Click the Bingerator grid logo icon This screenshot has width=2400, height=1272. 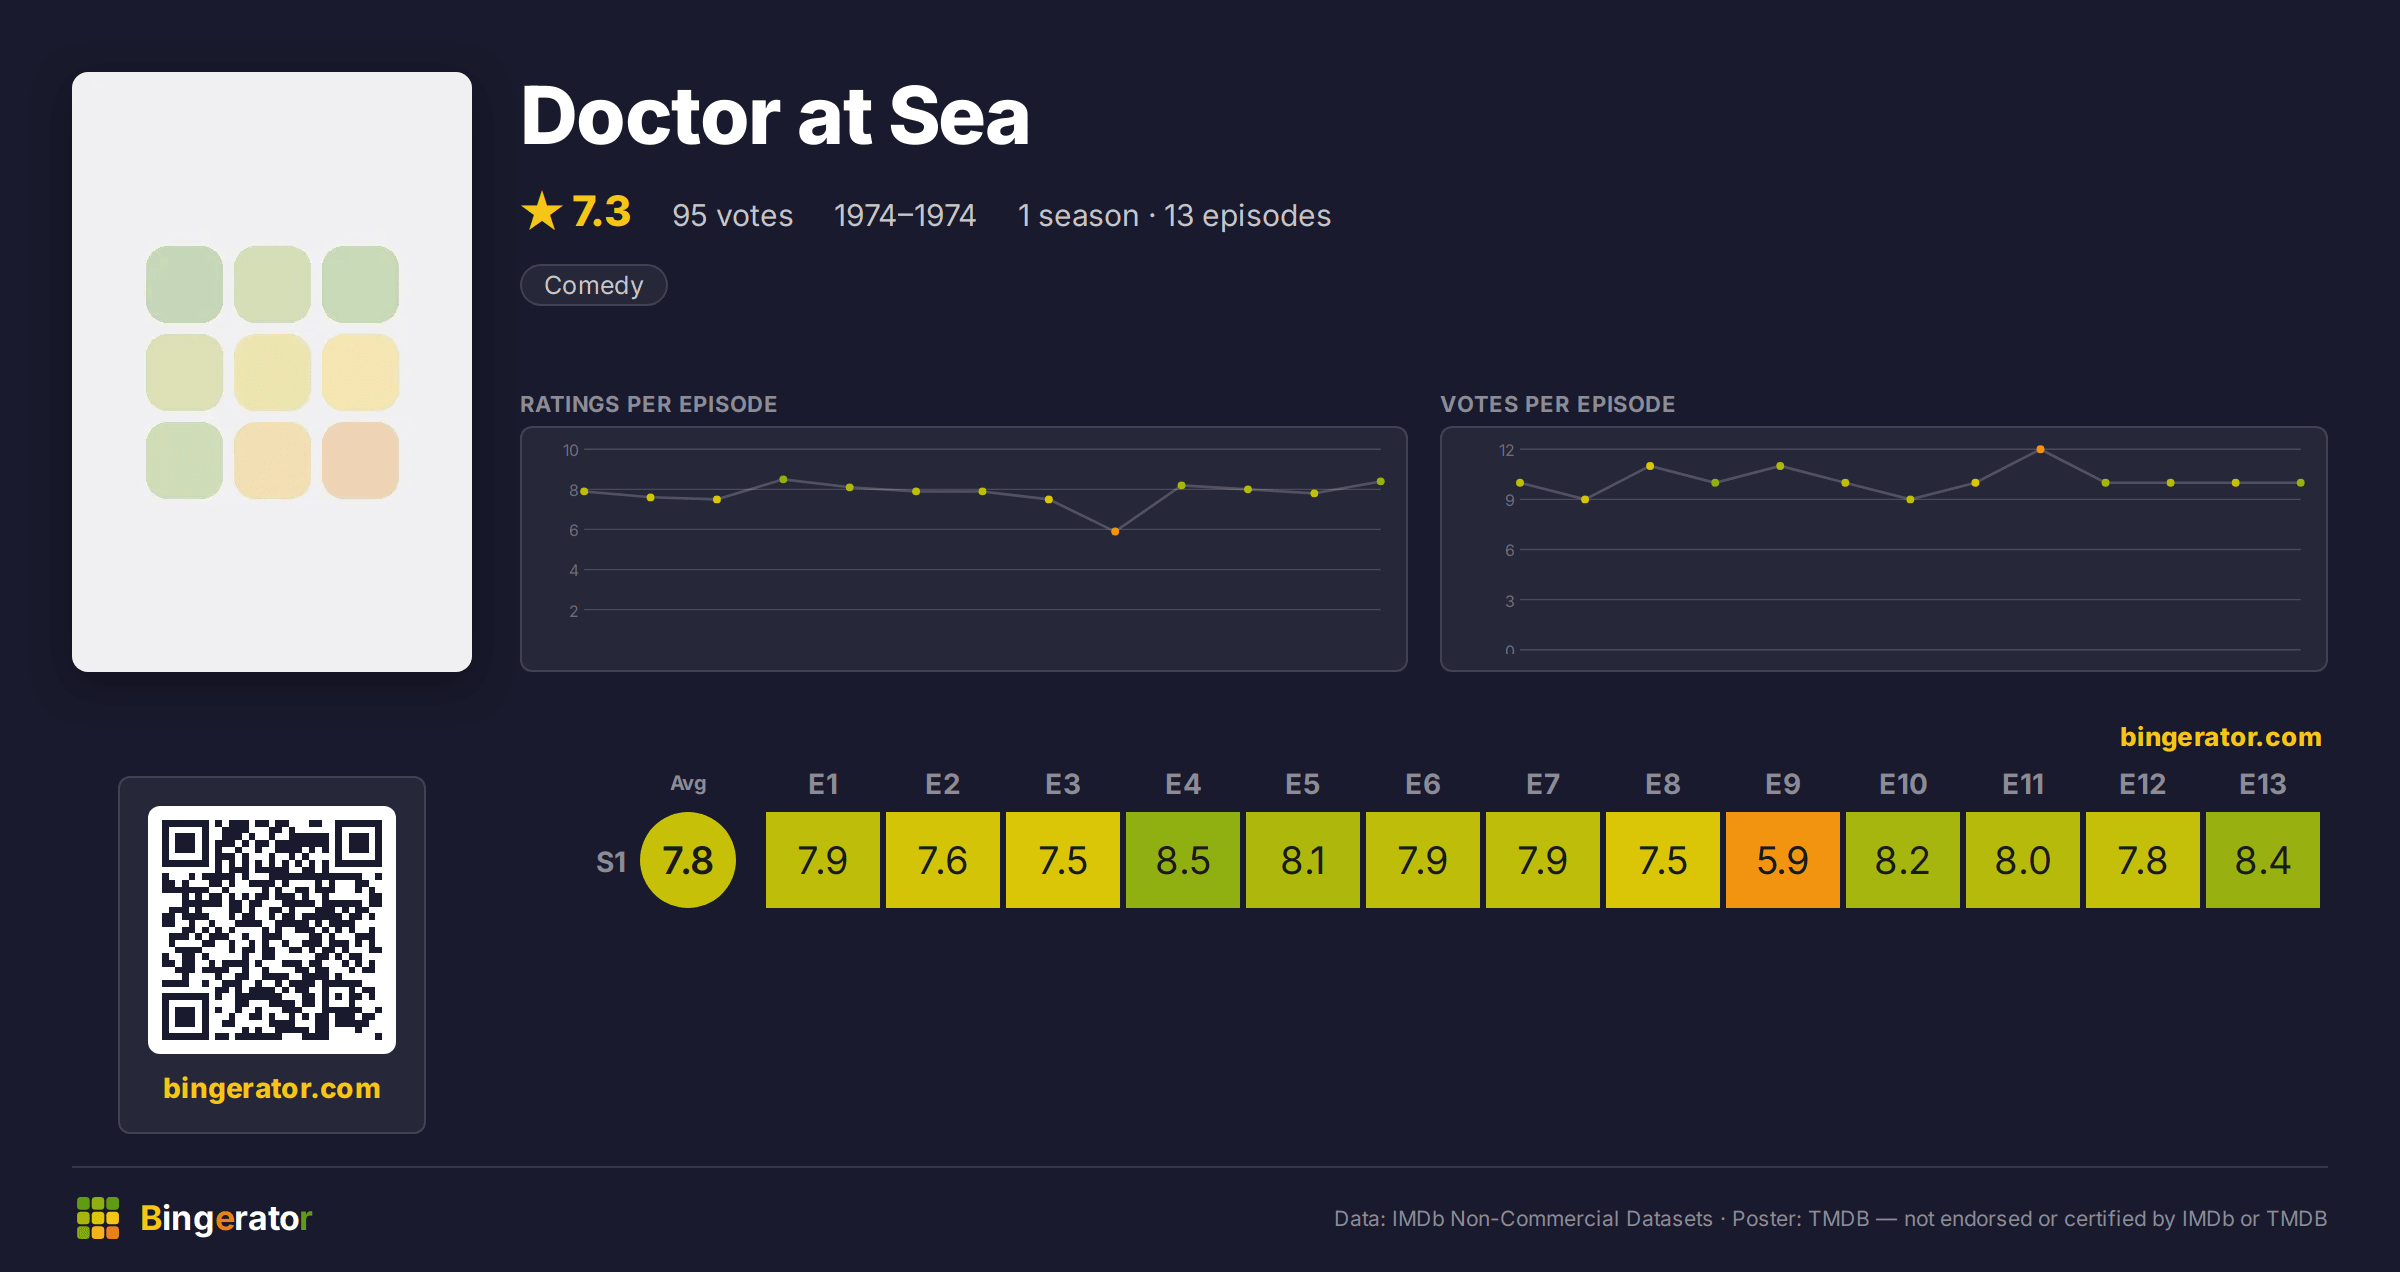98,1218
